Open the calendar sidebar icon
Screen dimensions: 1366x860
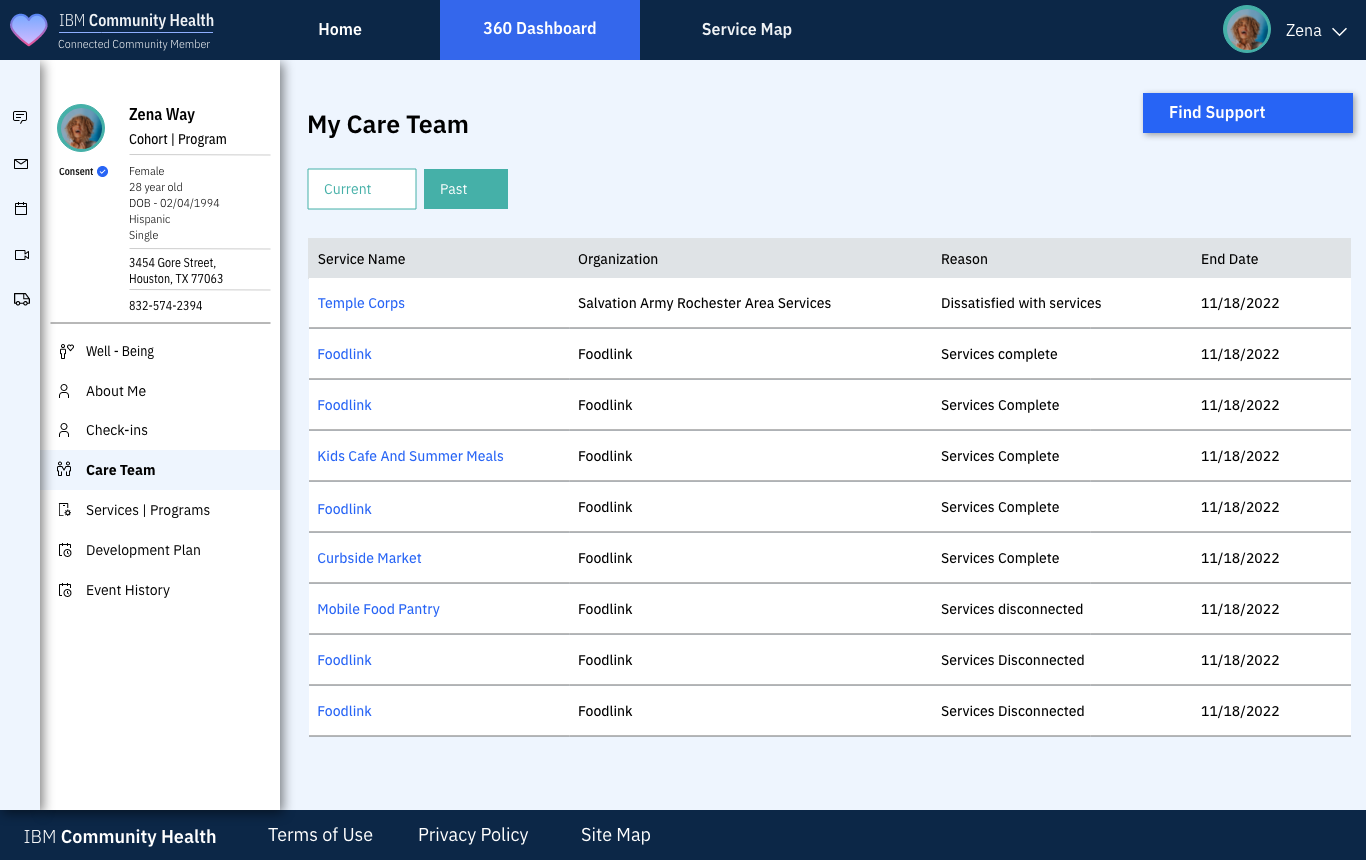[x=20, y=209]
